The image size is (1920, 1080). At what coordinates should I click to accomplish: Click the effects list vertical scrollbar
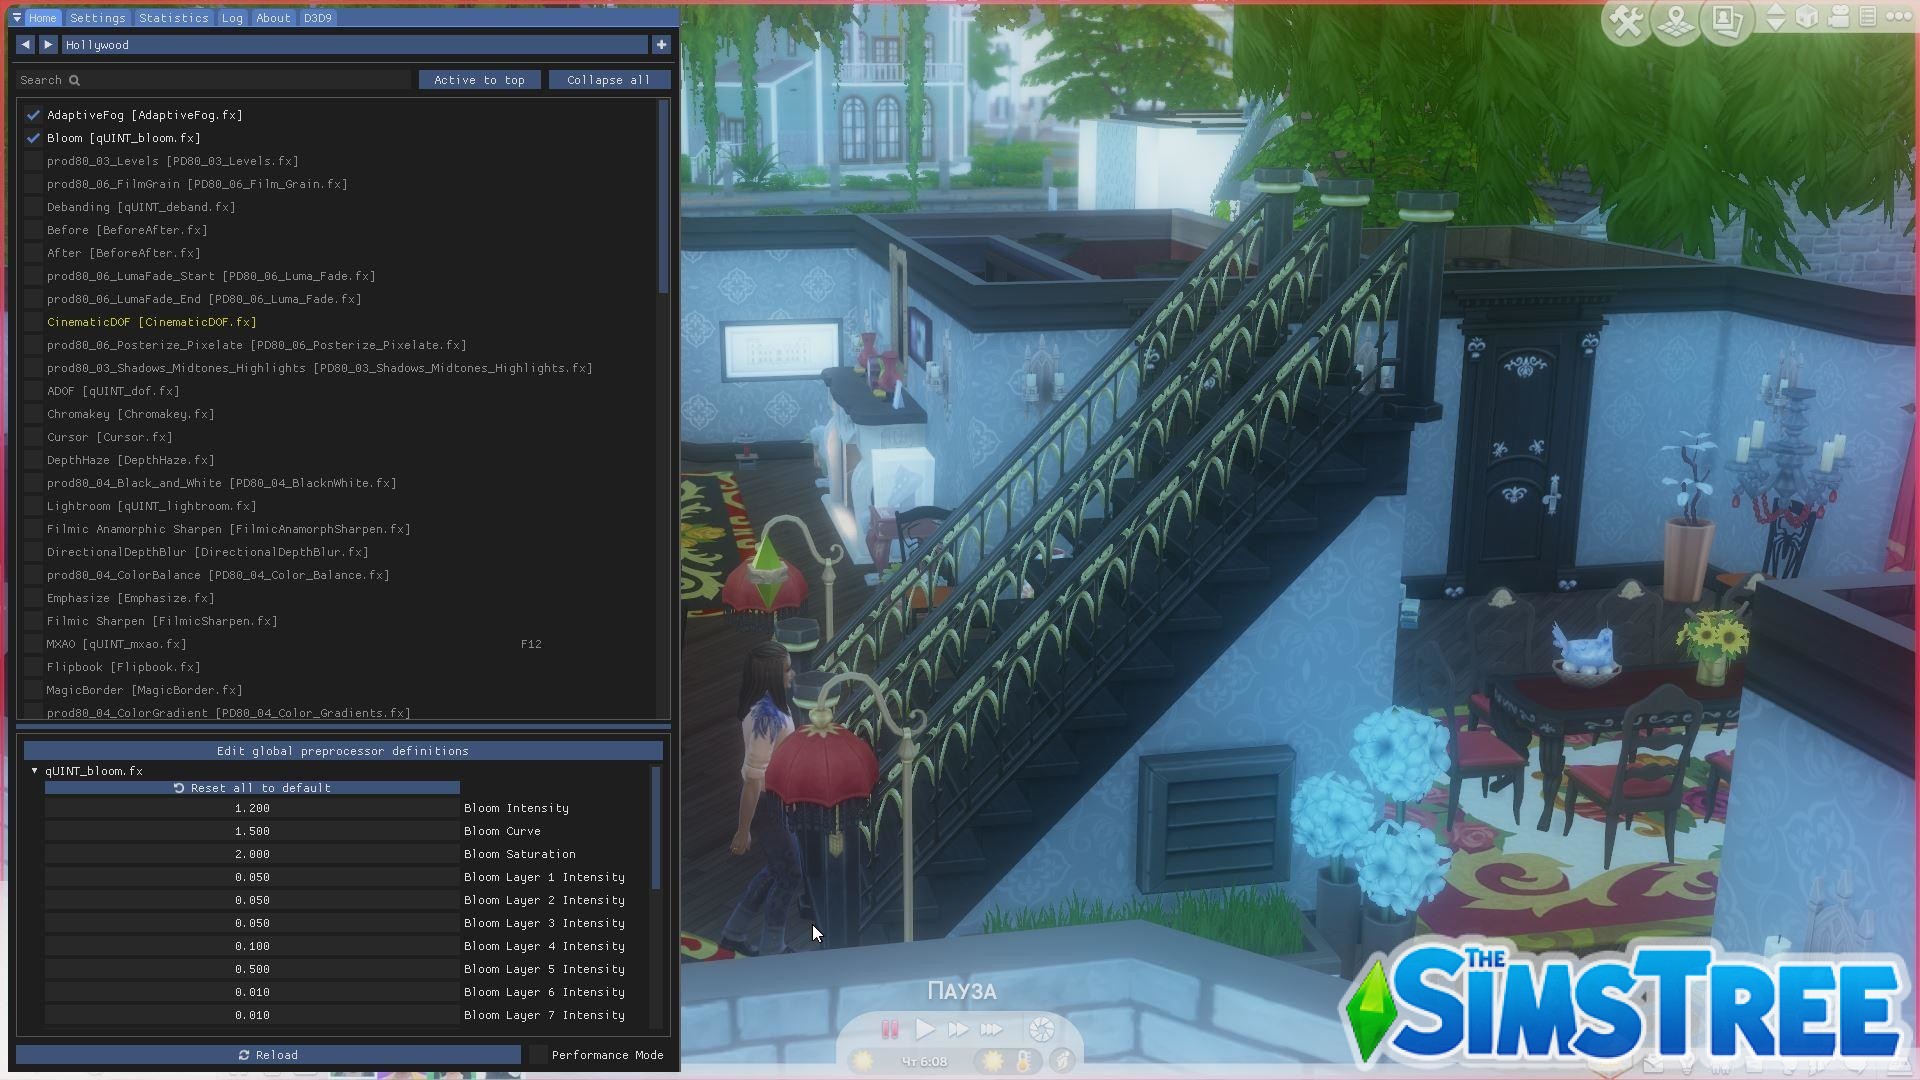point(663,197)
